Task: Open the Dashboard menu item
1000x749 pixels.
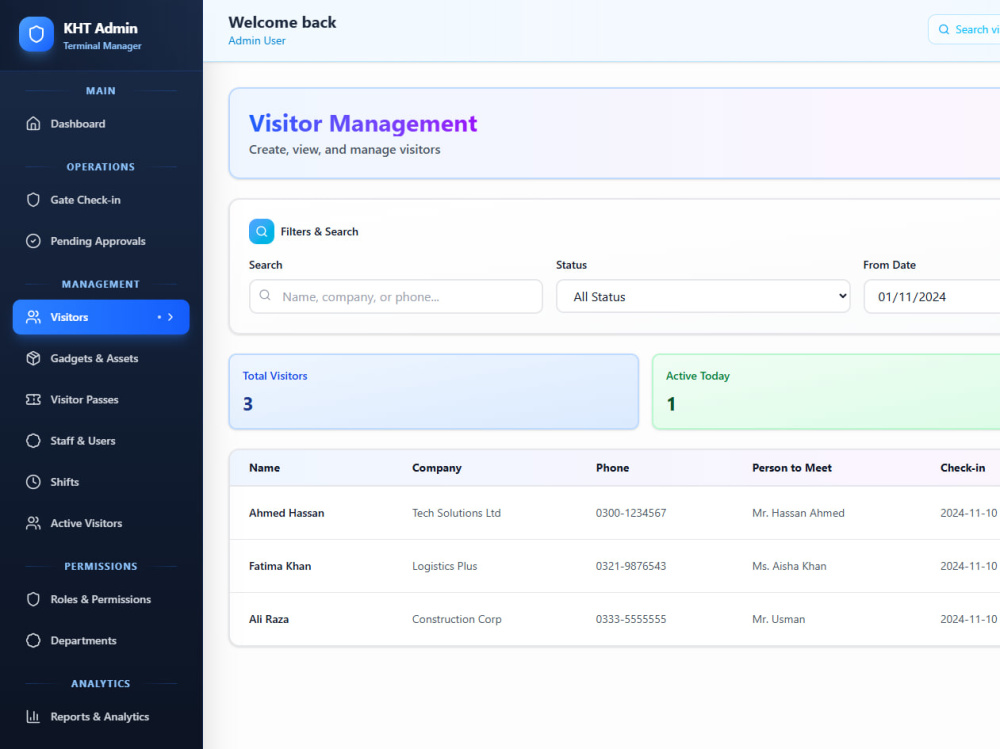Action: (x=101, y=123)
